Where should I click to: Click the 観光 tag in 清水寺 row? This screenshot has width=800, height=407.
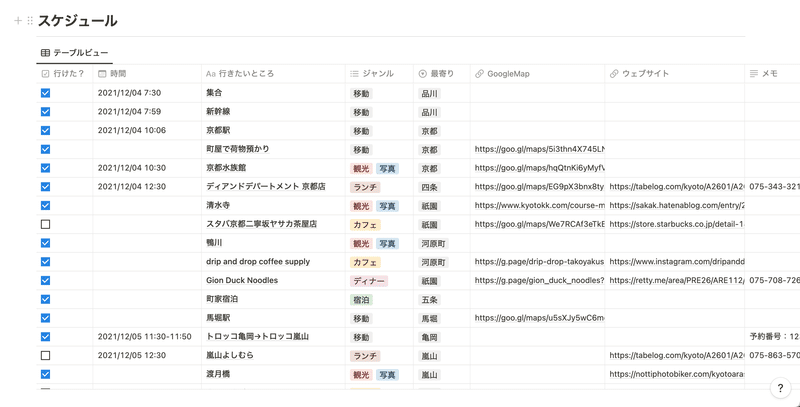(361, 206)
